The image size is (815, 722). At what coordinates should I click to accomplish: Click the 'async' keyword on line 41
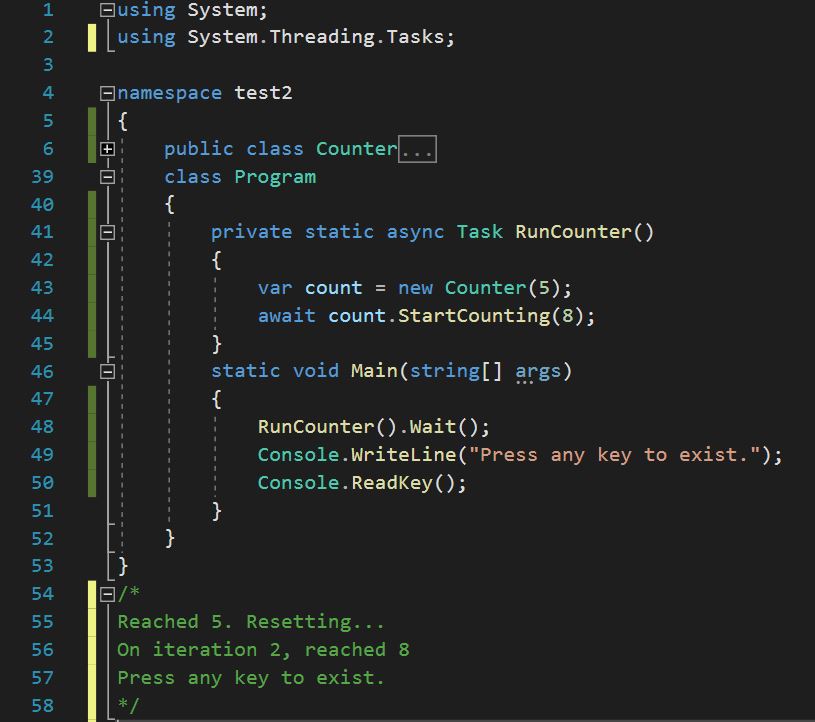(415, 232)
